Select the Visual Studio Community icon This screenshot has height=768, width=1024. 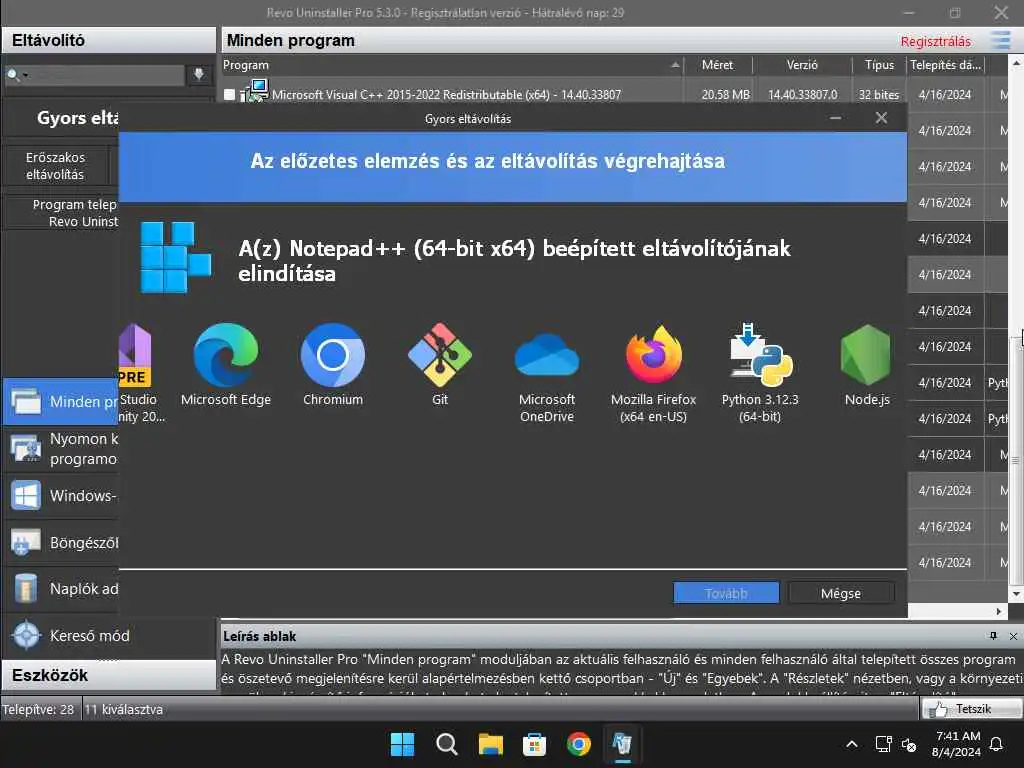pyautogui.click(x=135, y=355)
